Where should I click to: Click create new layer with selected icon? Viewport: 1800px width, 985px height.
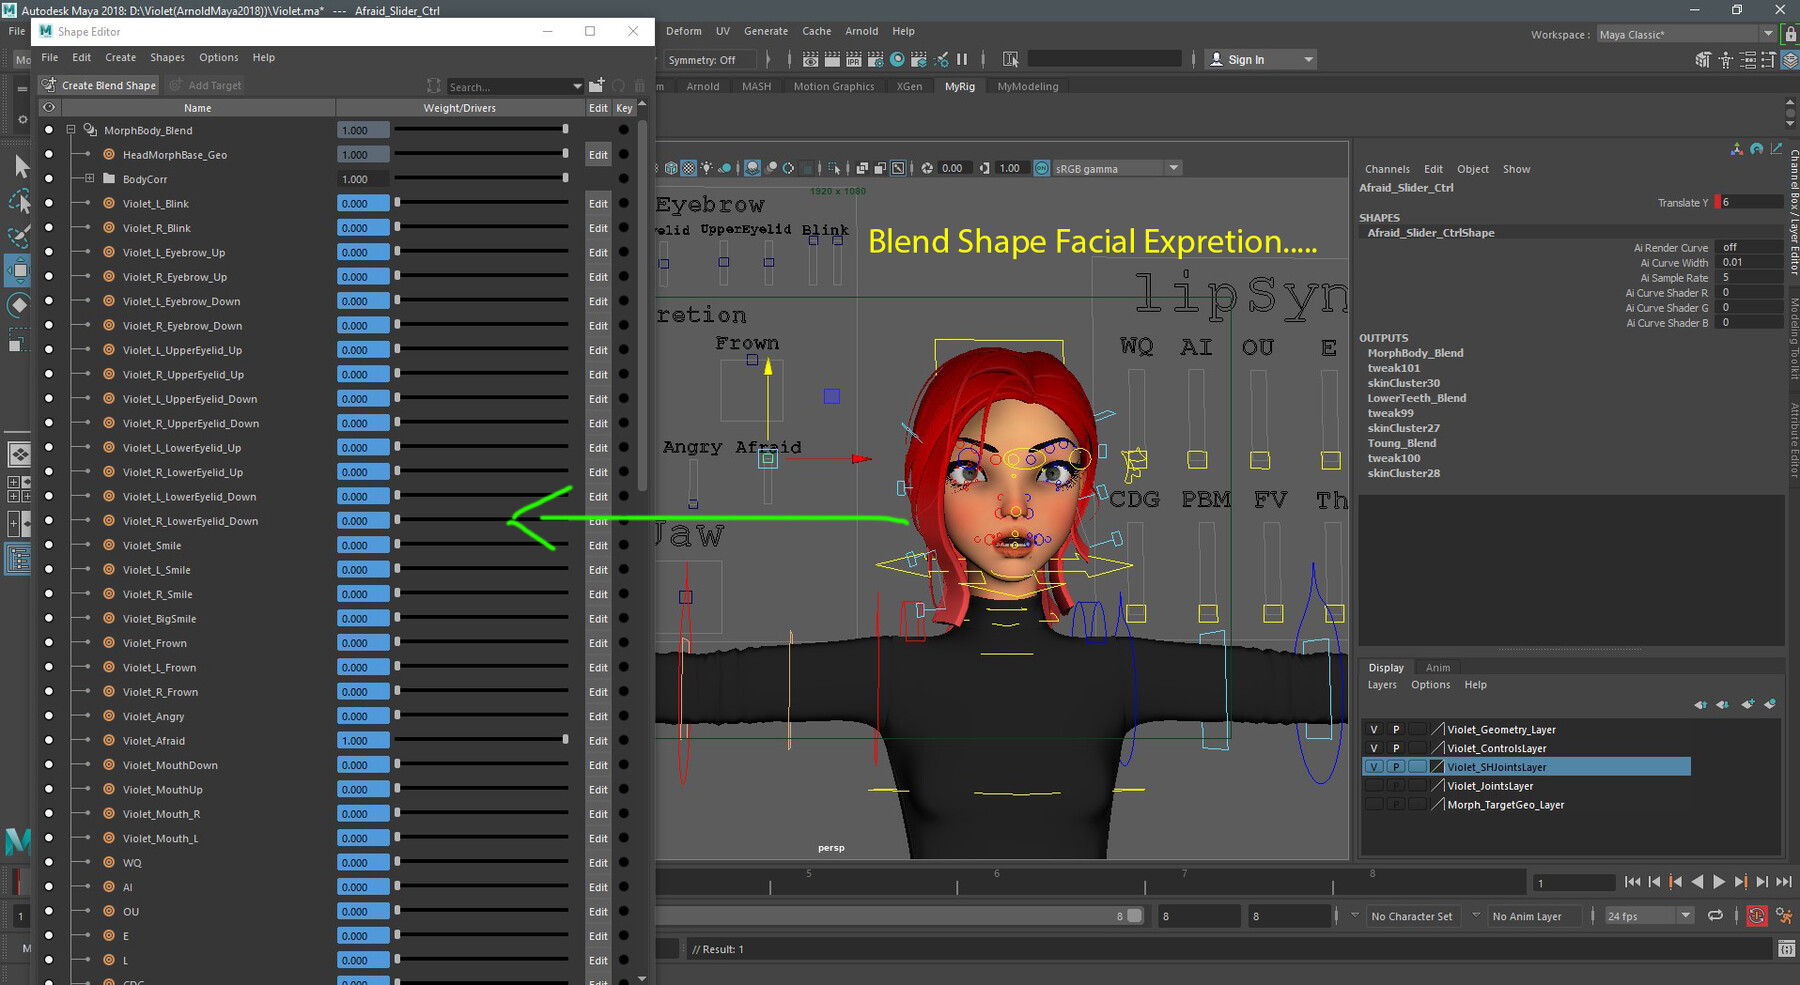click(x=1769, y=704)
